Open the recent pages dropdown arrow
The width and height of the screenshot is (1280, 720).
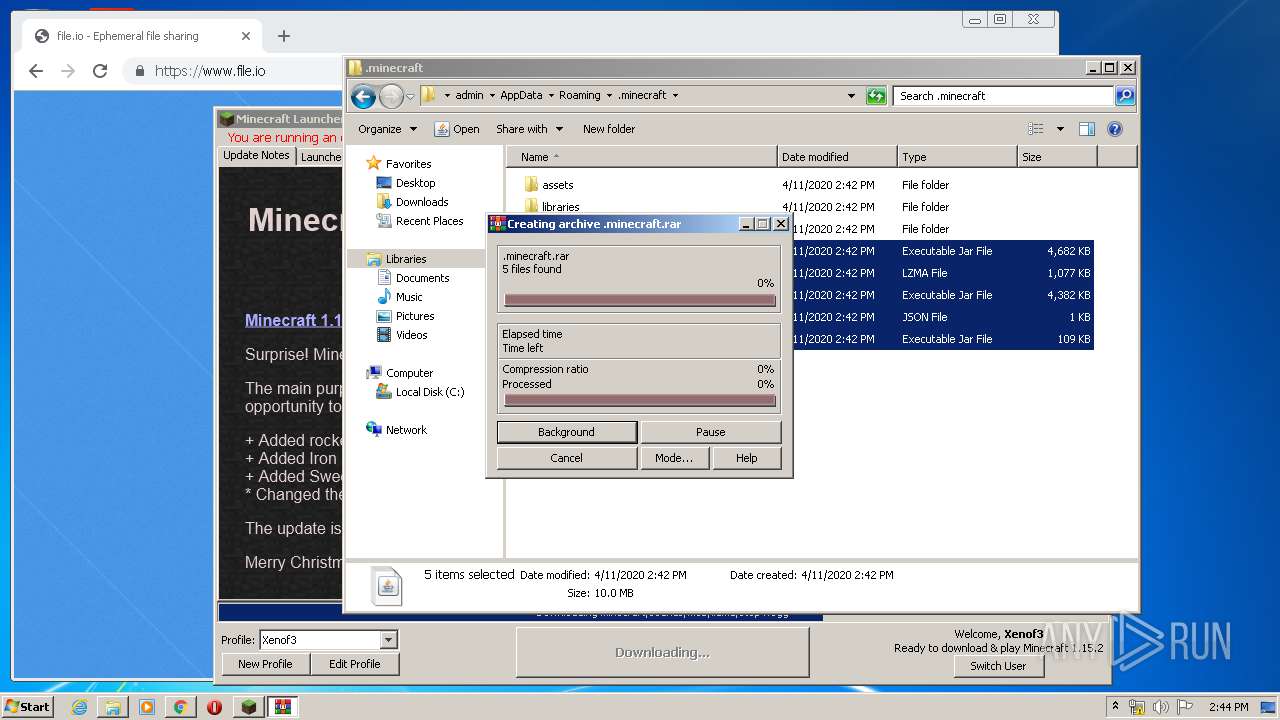click(x=410, y=97)
